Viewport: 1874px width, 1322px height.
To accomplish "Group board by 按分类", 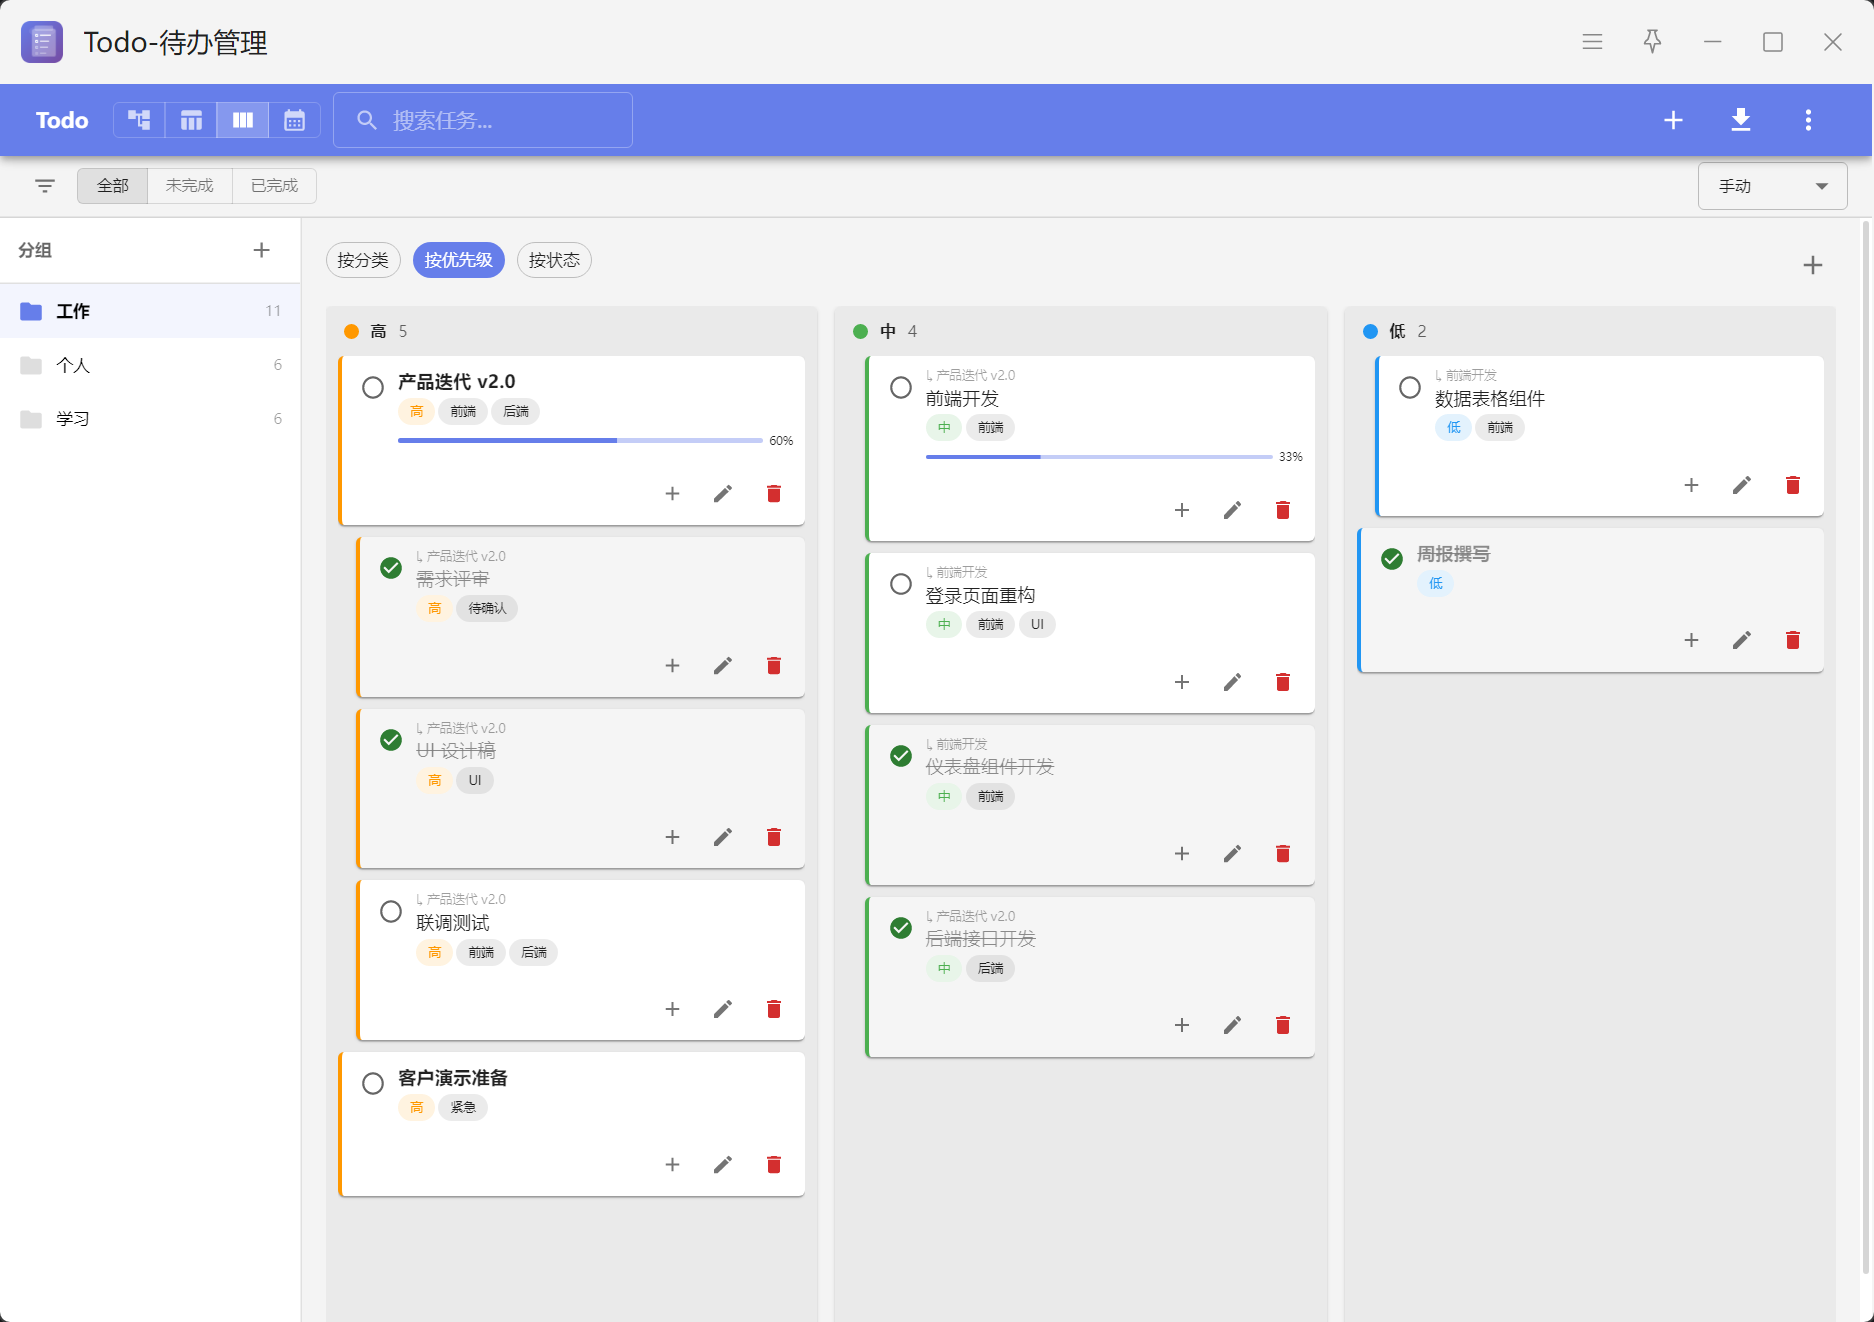I will pyautogui.click(x=363, y=260).
